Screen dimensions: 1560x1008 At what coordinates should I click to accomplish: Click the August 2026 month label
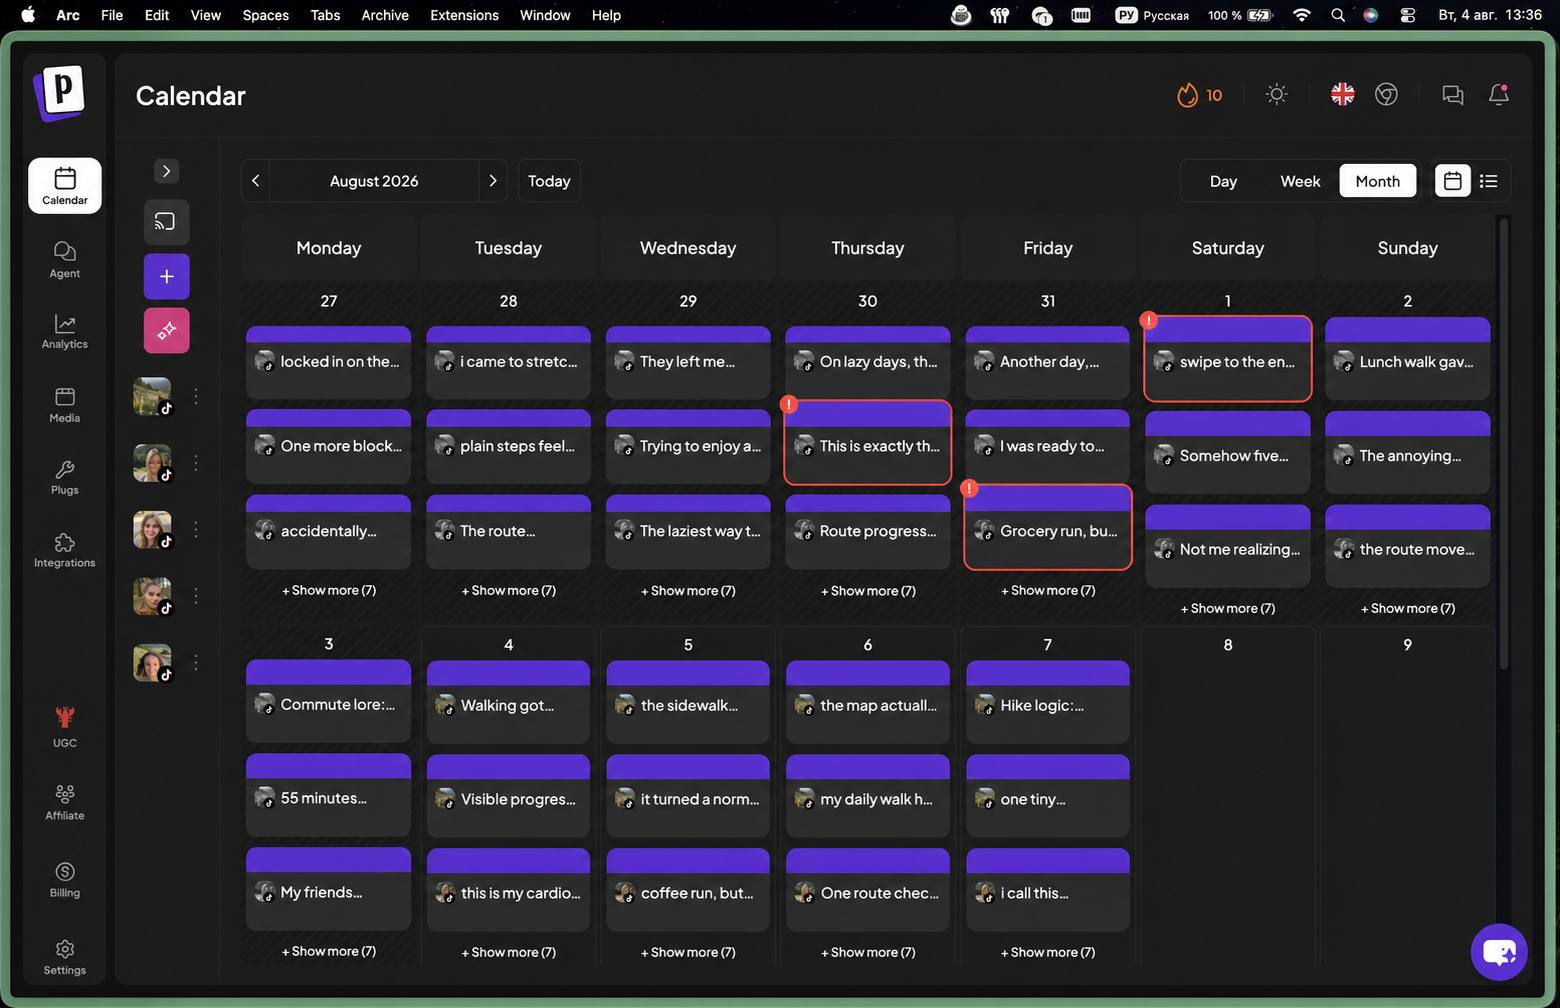(374, 181)
